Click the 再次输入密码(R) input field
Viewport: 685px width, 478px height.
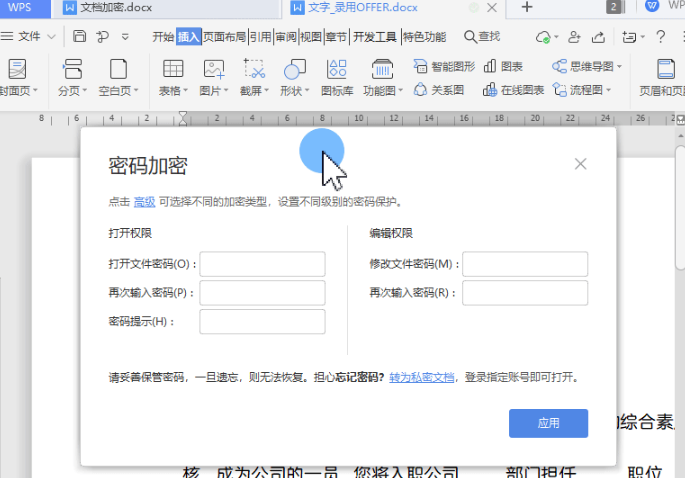525,293
